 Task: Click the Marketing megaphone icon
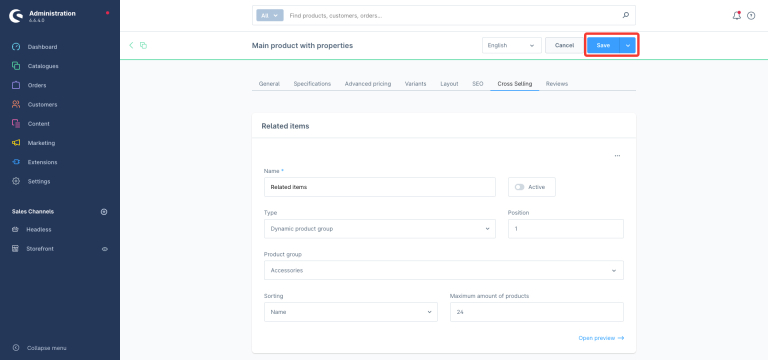(x=16, y=143)
